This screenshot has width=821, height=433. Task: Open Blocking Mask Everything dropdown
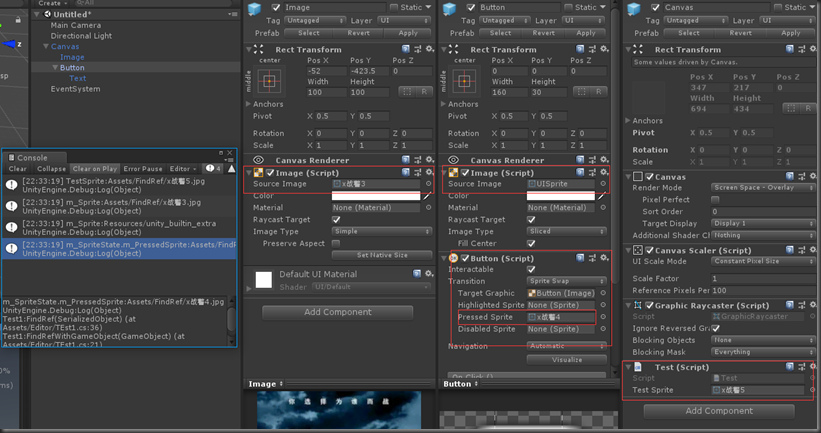[x=763, y=352]
